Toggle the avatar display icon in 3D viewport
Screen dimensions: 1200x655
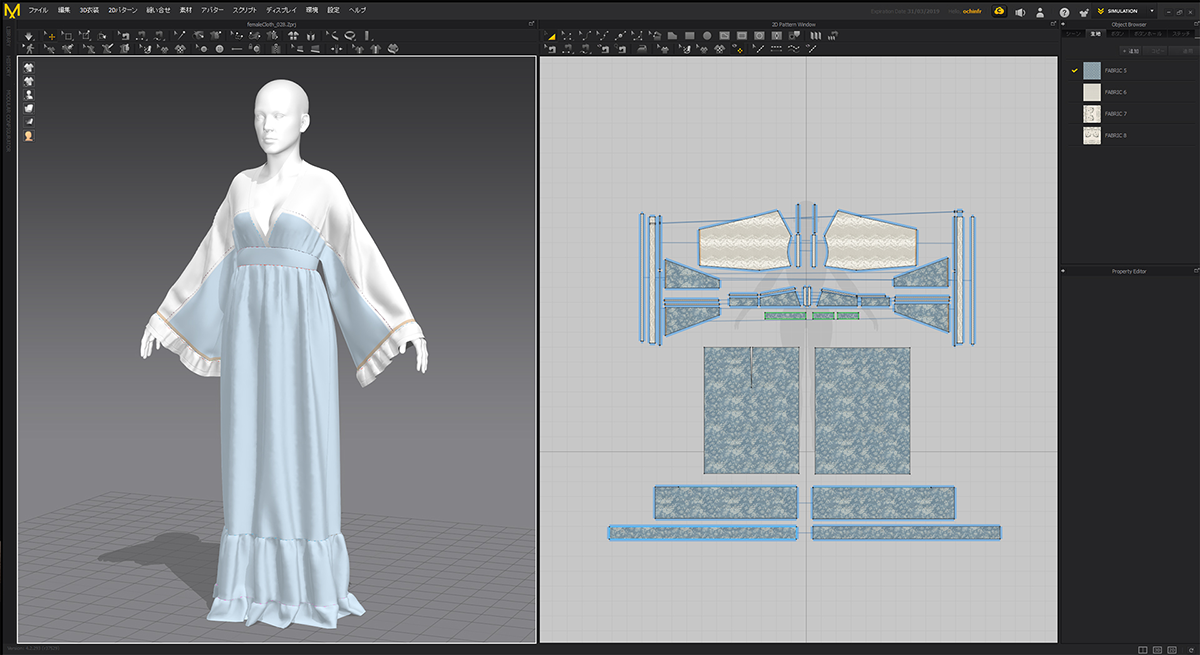click(29, 95)
